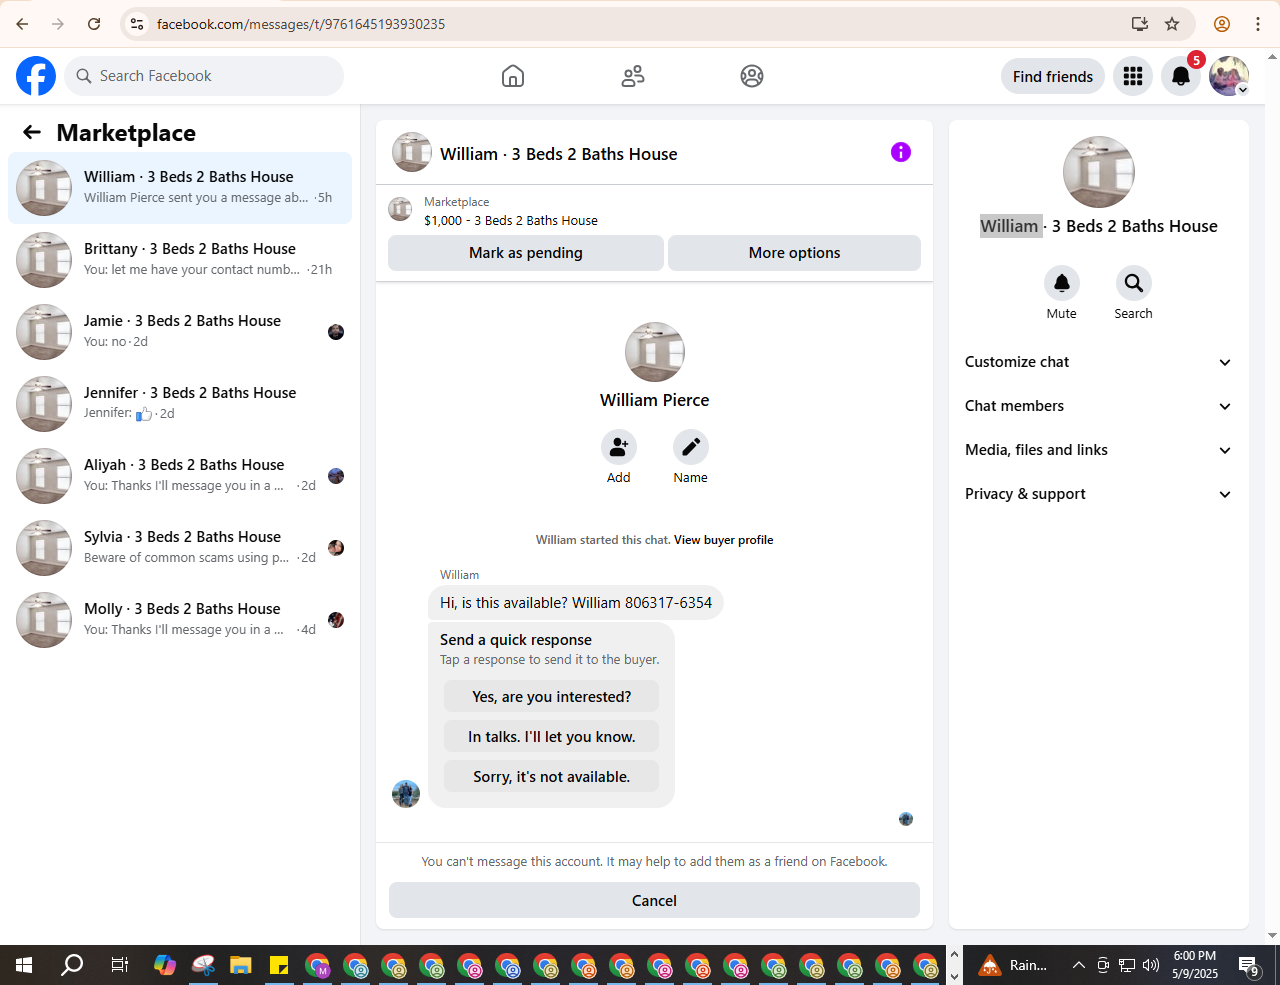Send quick response 'In talks. I'll let you know.'
Image resolution: width=1280 pixels, height=985 pixels.
click(552, 737)
